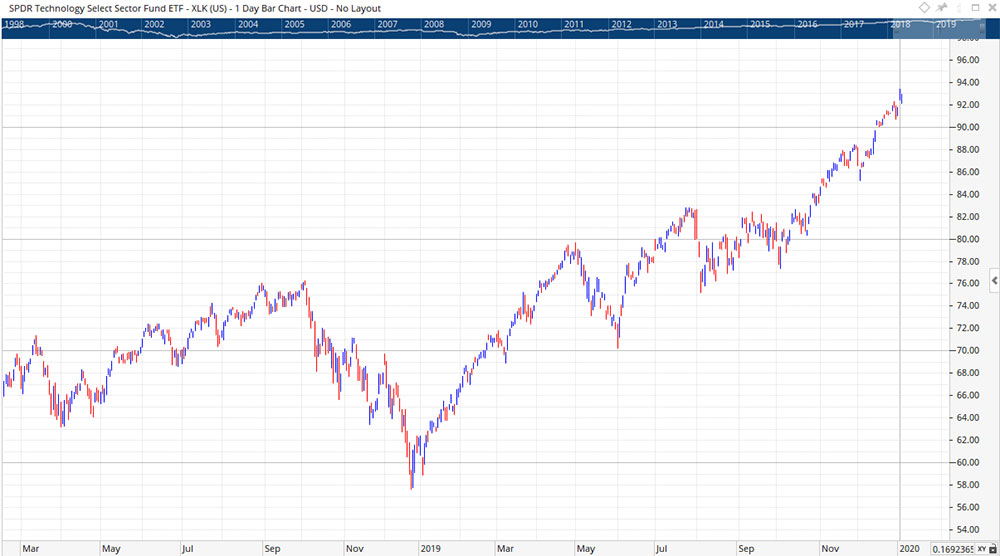1000x556 pixels.
Task: Click the diamond link icon in title bar
Action: tap(925, 8)
